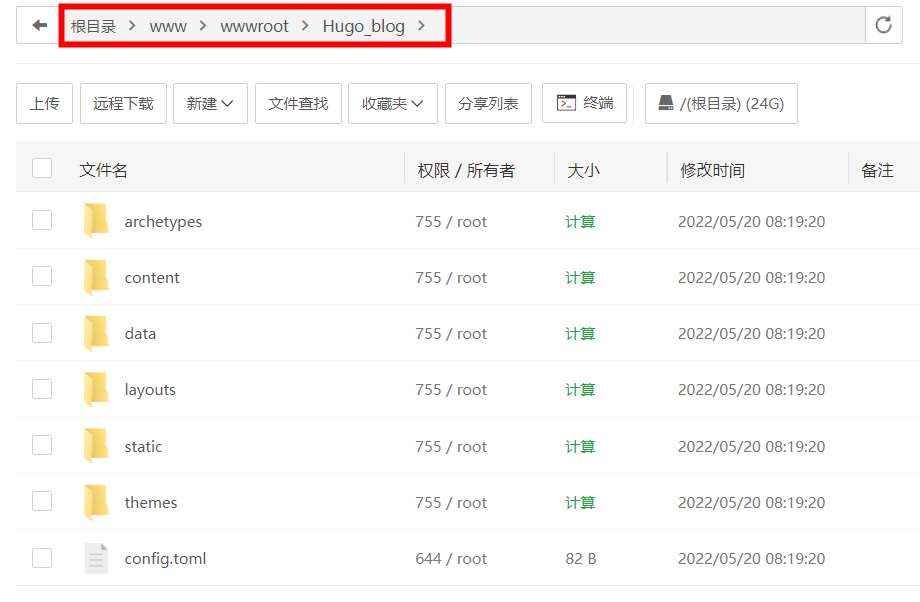
Task: Open the layouts folder icon
Action: [x=96, y=390]
